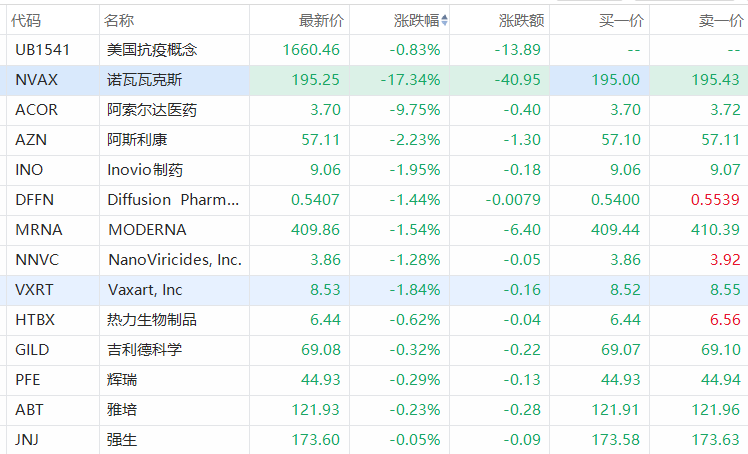Select the JNJ ticker code
This screenshot has width=748, height=454.
[32, 440]
